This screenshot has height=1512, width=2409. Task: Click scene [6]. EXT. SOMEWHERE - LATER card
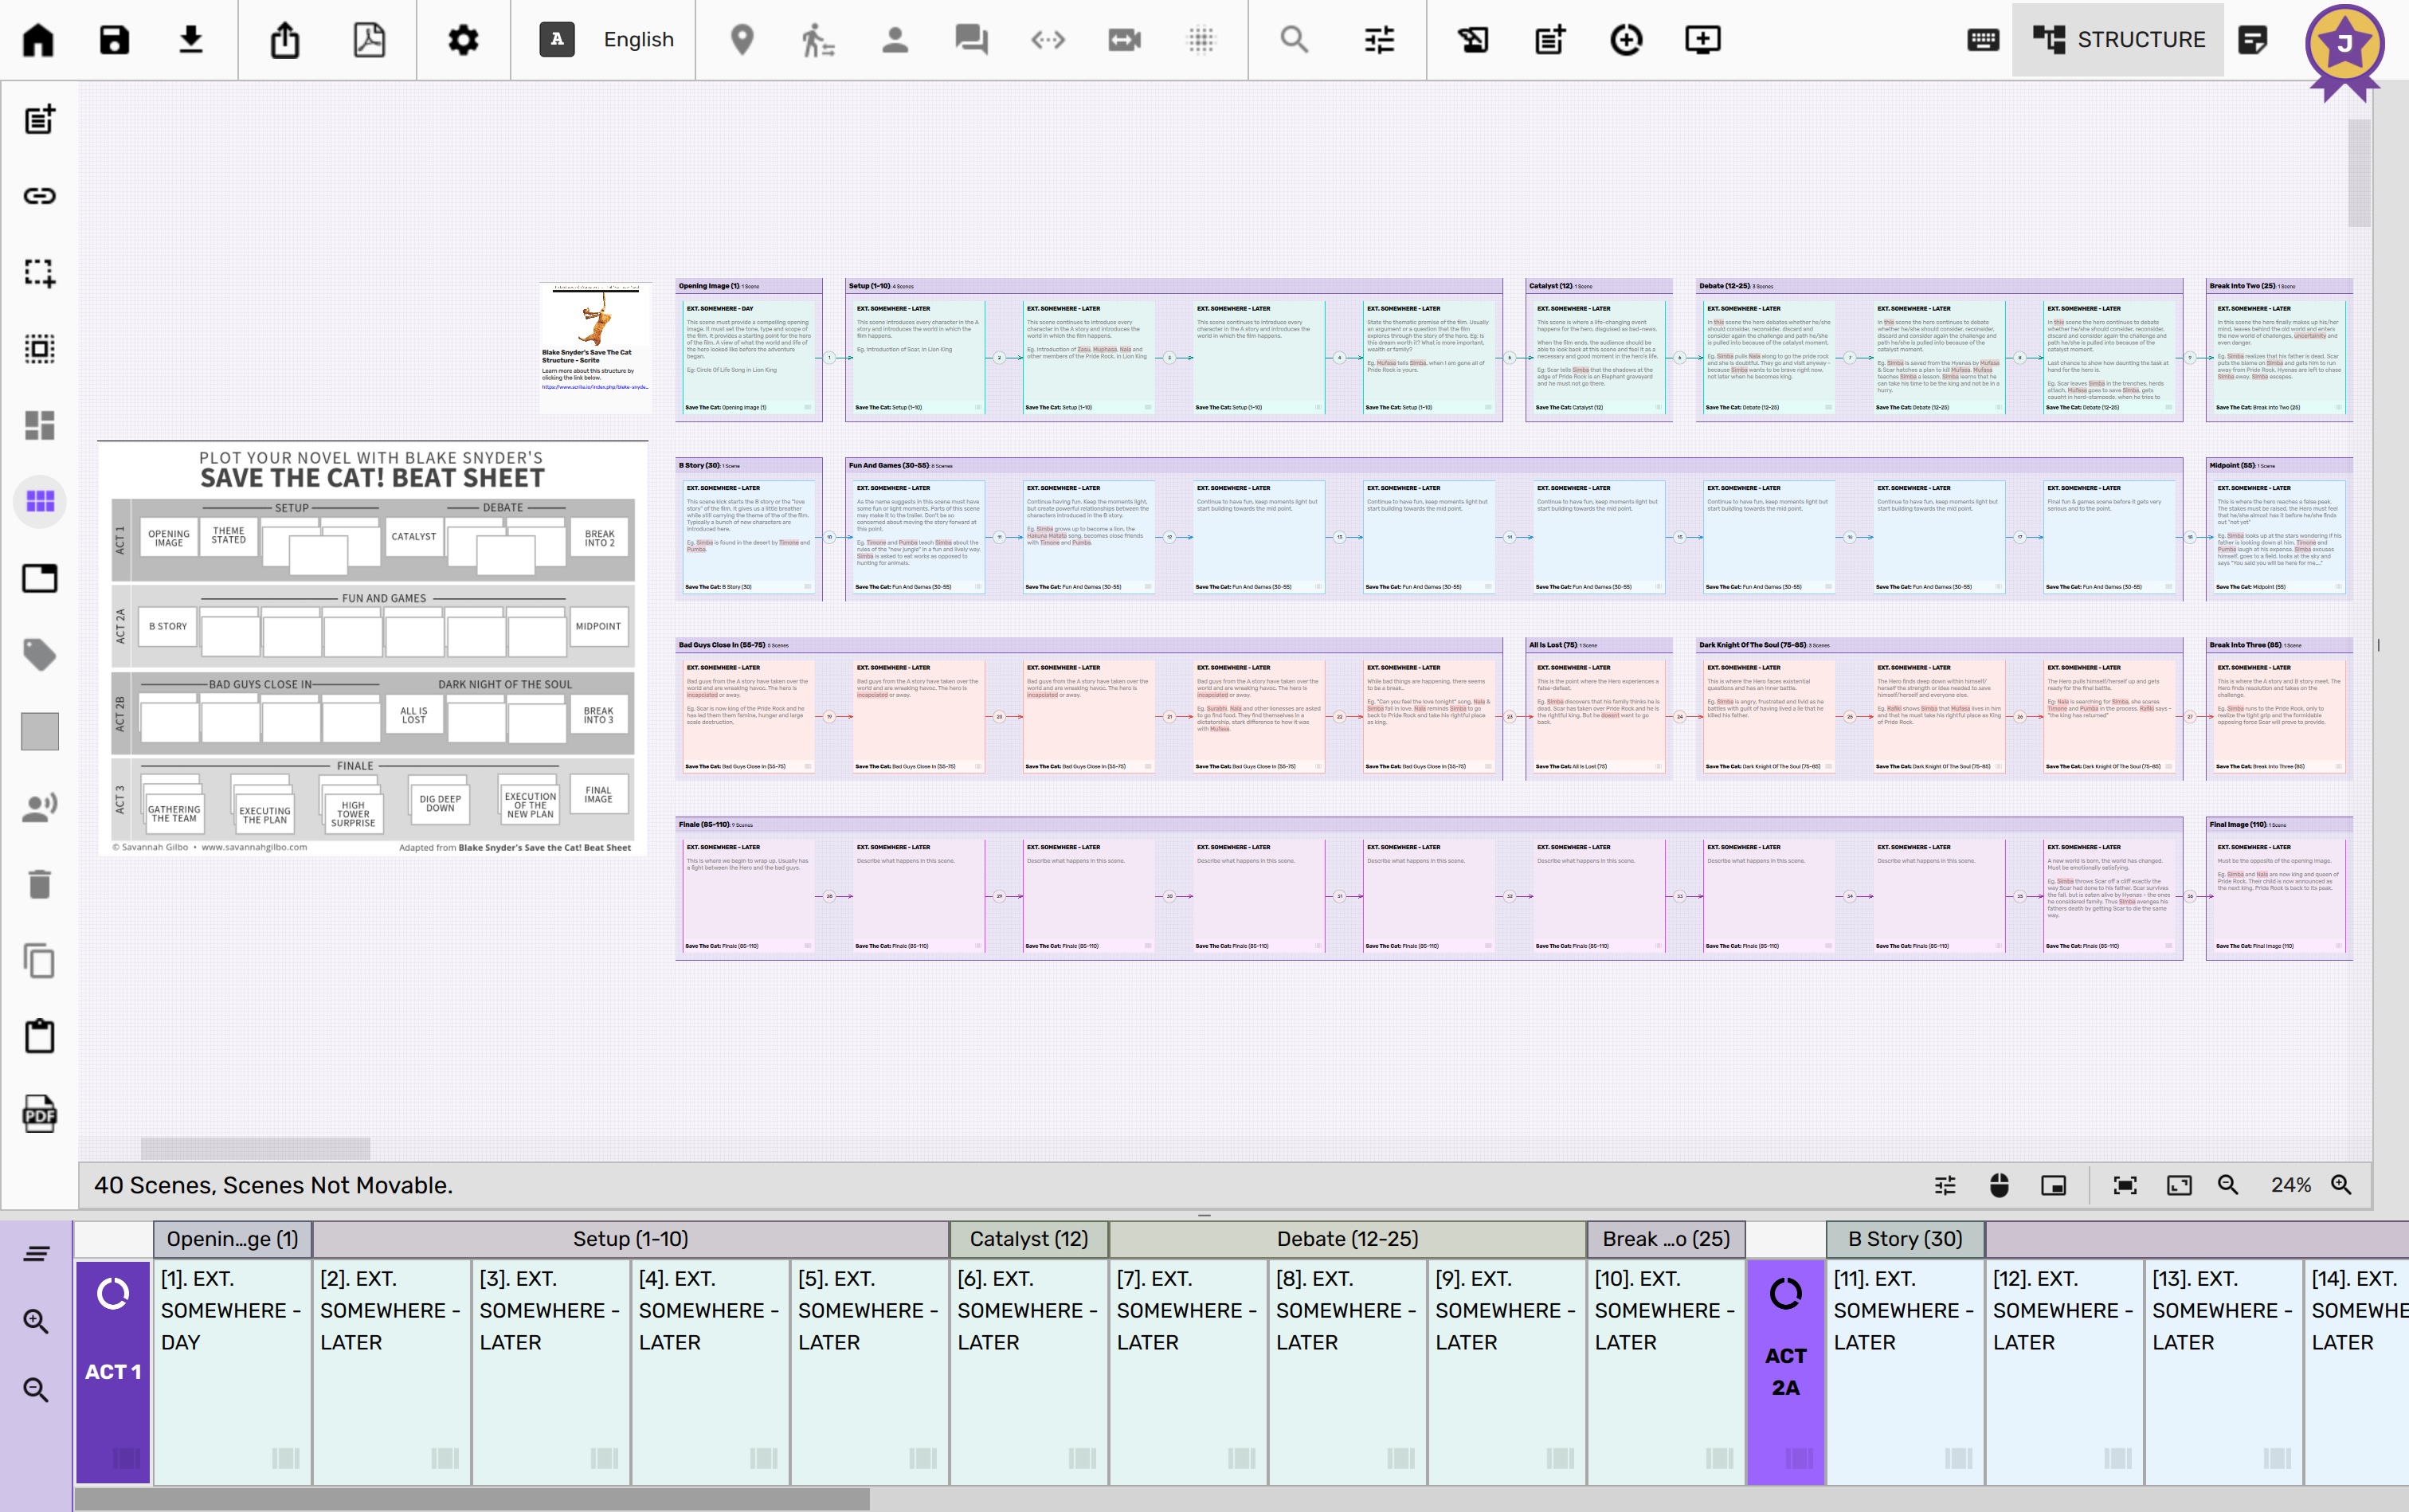pyautogui.click(x=1028, y=1370)
